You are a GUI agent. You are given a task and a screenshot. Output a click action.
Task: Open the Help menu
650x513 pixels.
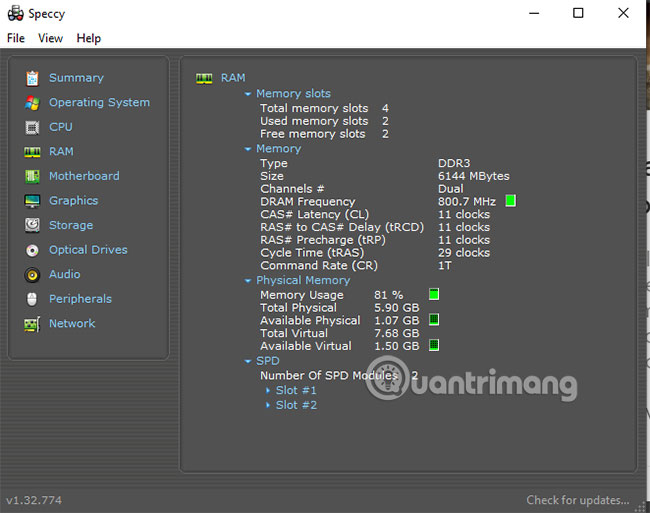89,38
